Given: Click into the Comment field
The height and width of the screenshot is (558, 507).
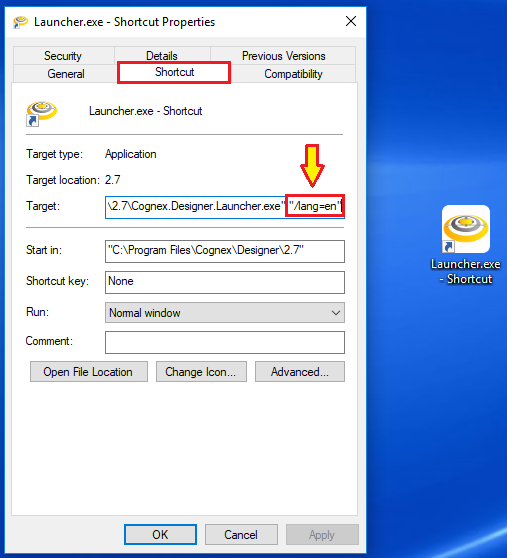Looking at the screenshot, I should pos(225,342).
